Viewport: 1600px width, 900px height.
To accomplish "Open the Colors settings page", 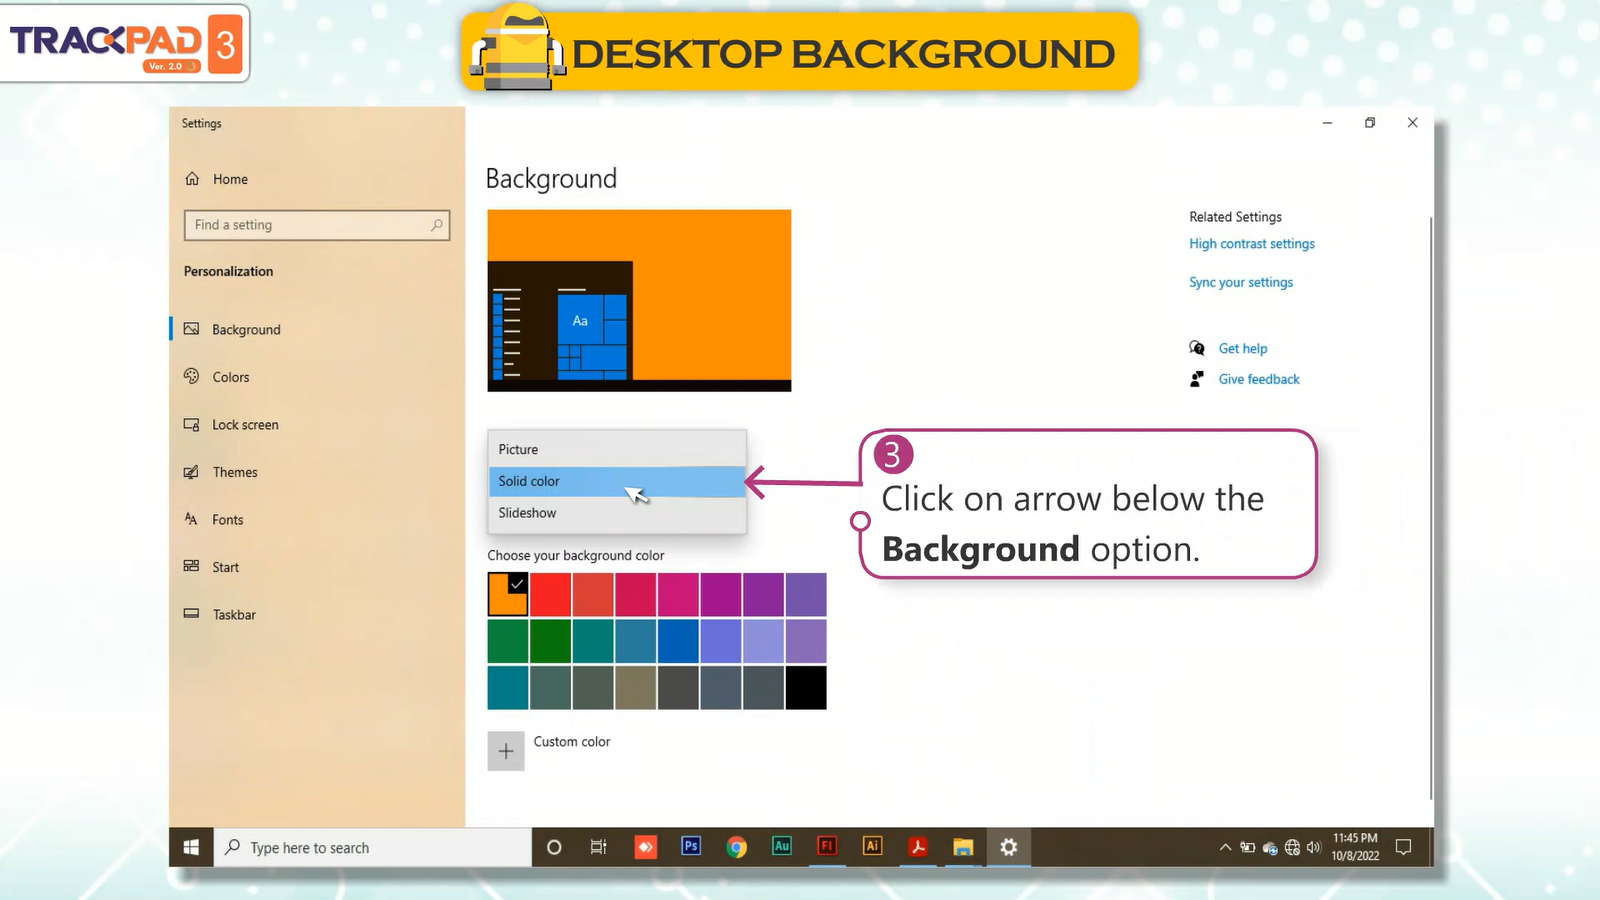I will pos(231,377).
